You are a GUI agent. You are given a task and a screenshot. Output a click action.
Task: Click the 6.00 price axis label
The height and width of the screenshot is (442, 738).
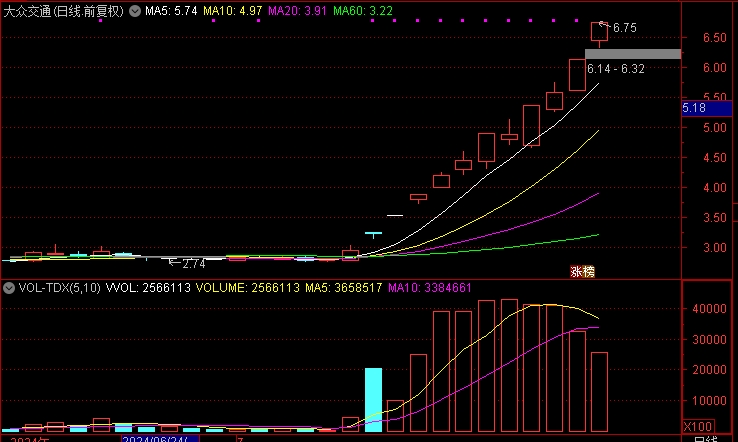[714, 68]
